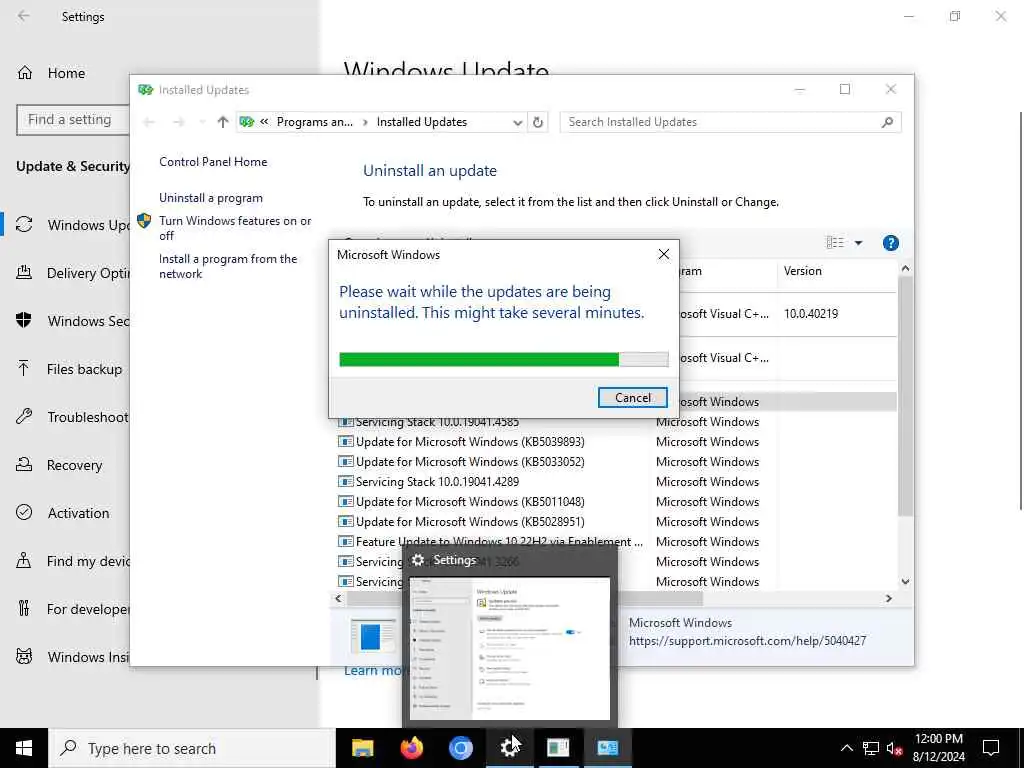The height and width of the screenshot is (768, 1024).
Task: Click the Forward arrow in Installed Updates
Action: coord(178,122)
